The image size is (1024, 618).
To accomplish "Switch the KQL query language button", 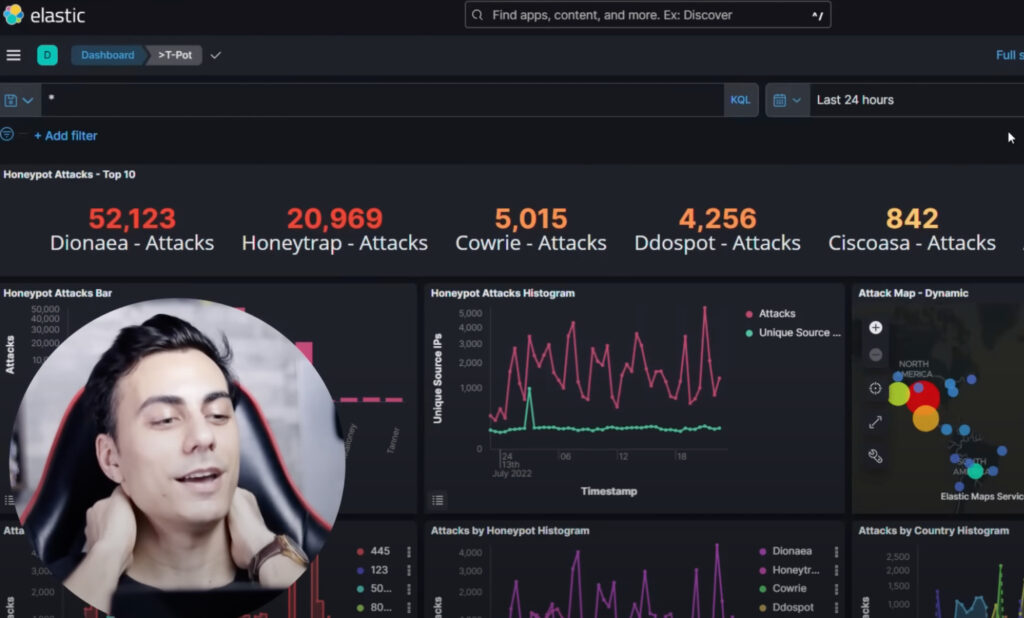I will pos(740,100).
